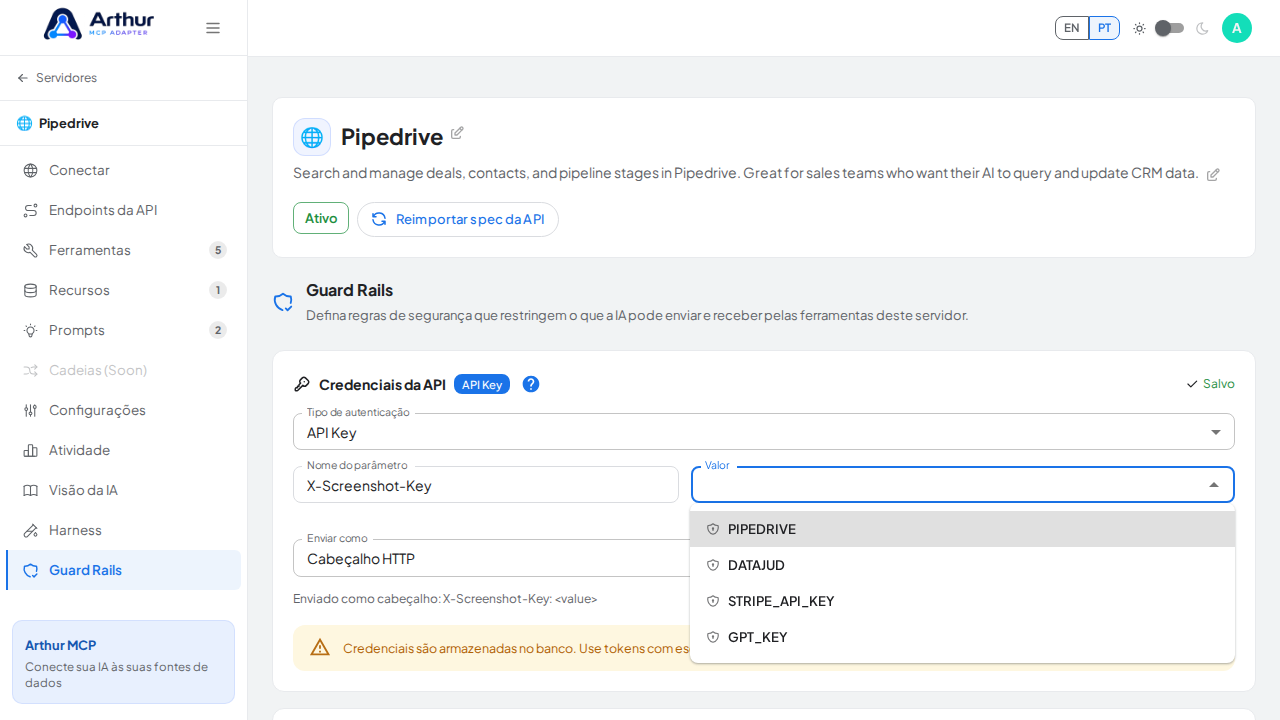This screenshot has width=1280, height=720.
Task: Toggle the light/dark theme switch
Action: [1169, 28]
